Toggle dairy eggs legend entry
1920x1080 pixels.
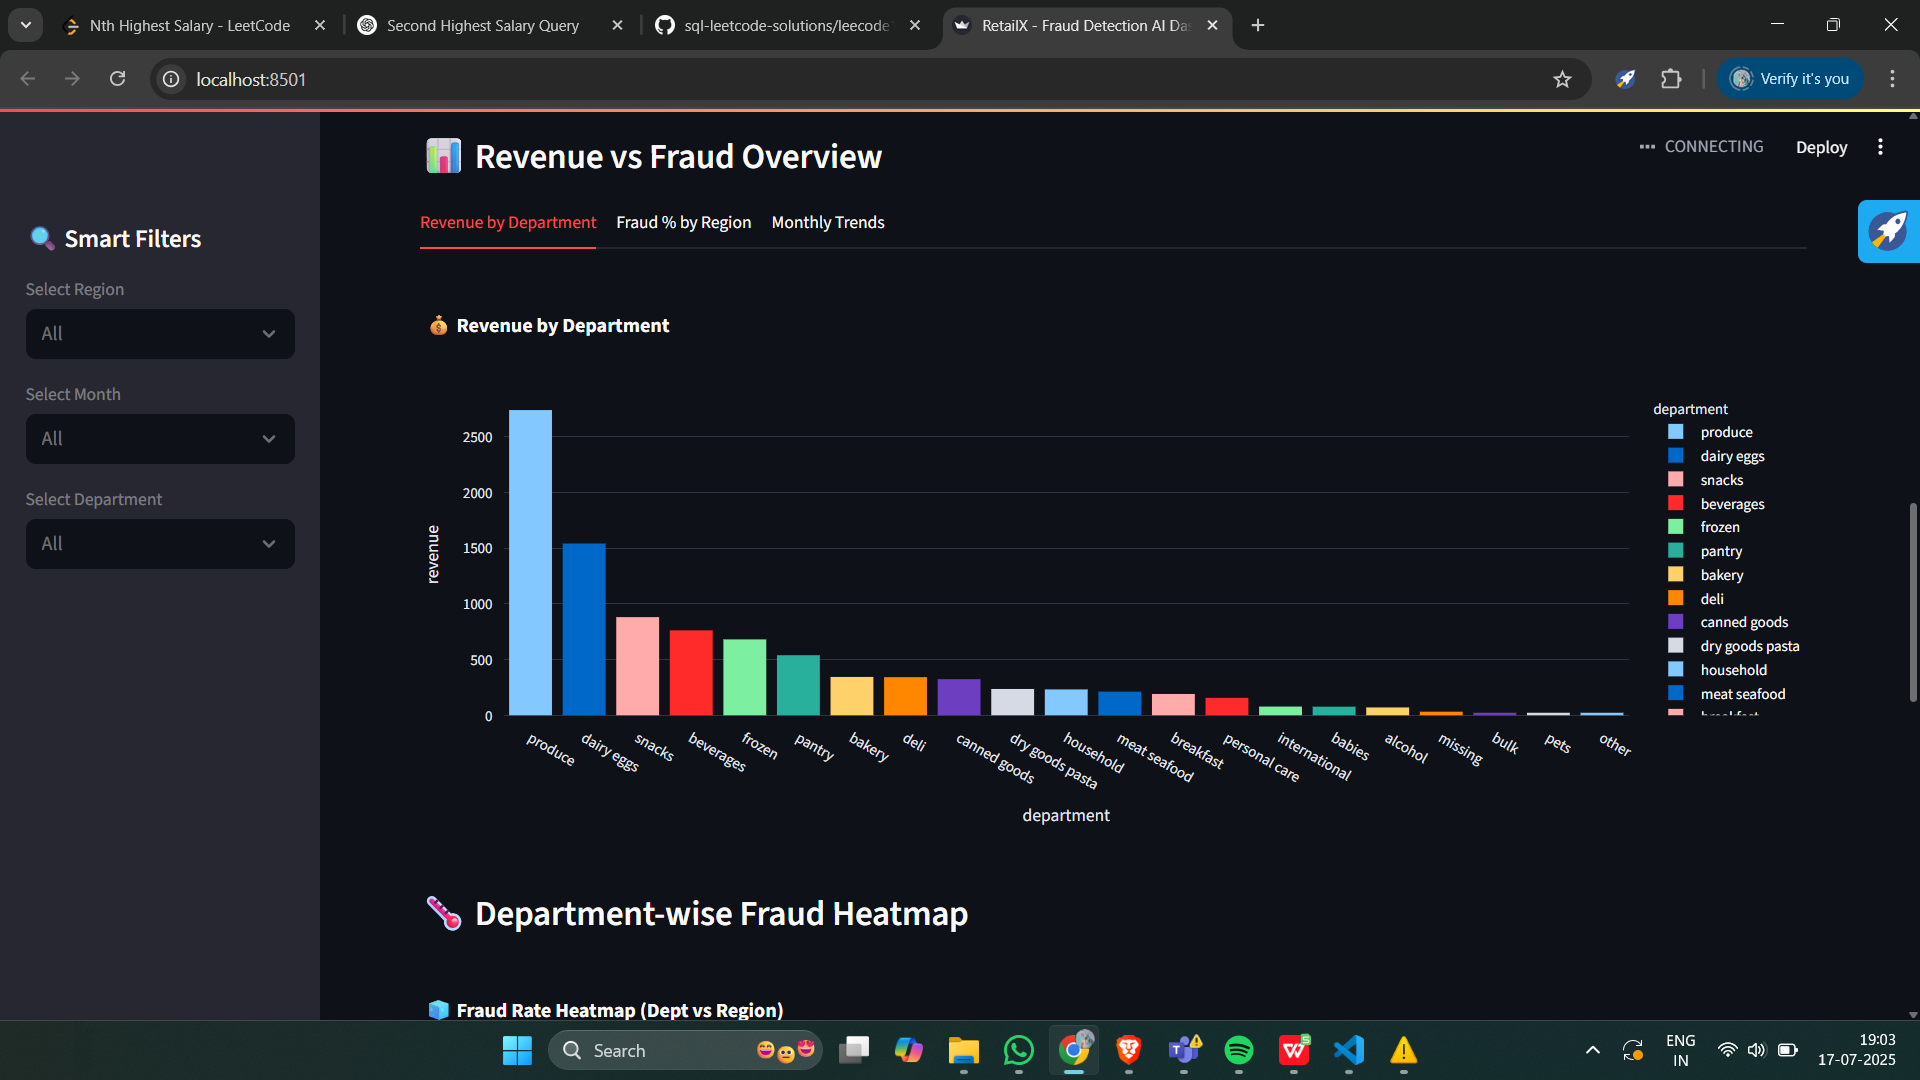[x=1731, y=456]
